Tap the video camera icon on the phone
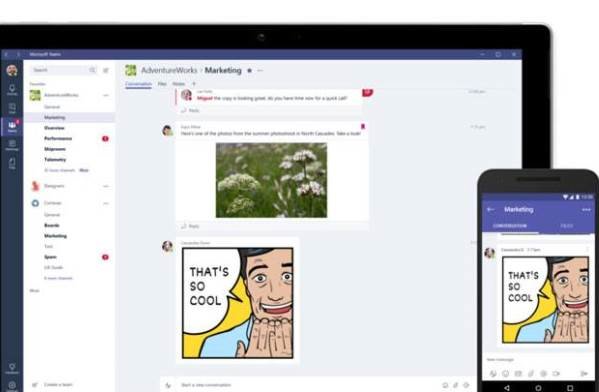This screenshot has width=599, height=392. (556, 374)
